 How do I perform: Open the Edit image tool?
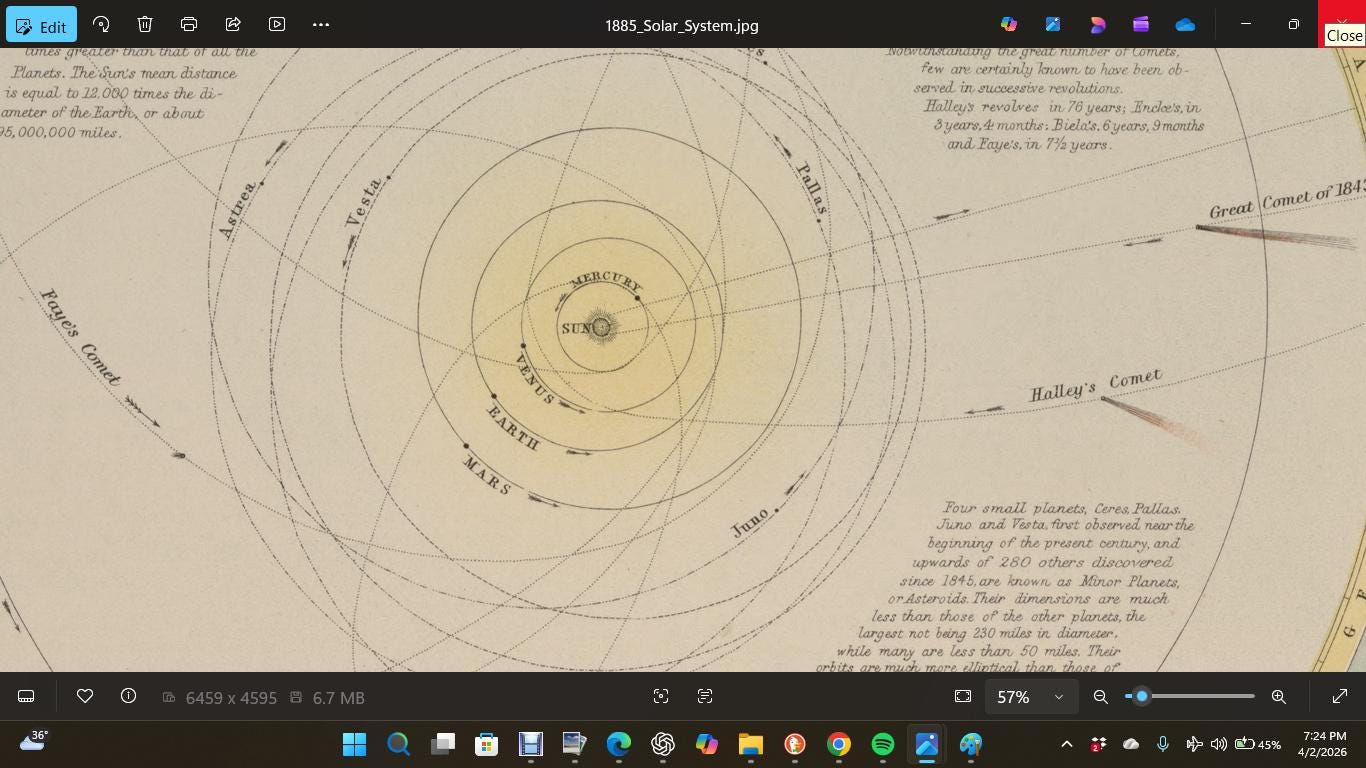click(41, 25)
